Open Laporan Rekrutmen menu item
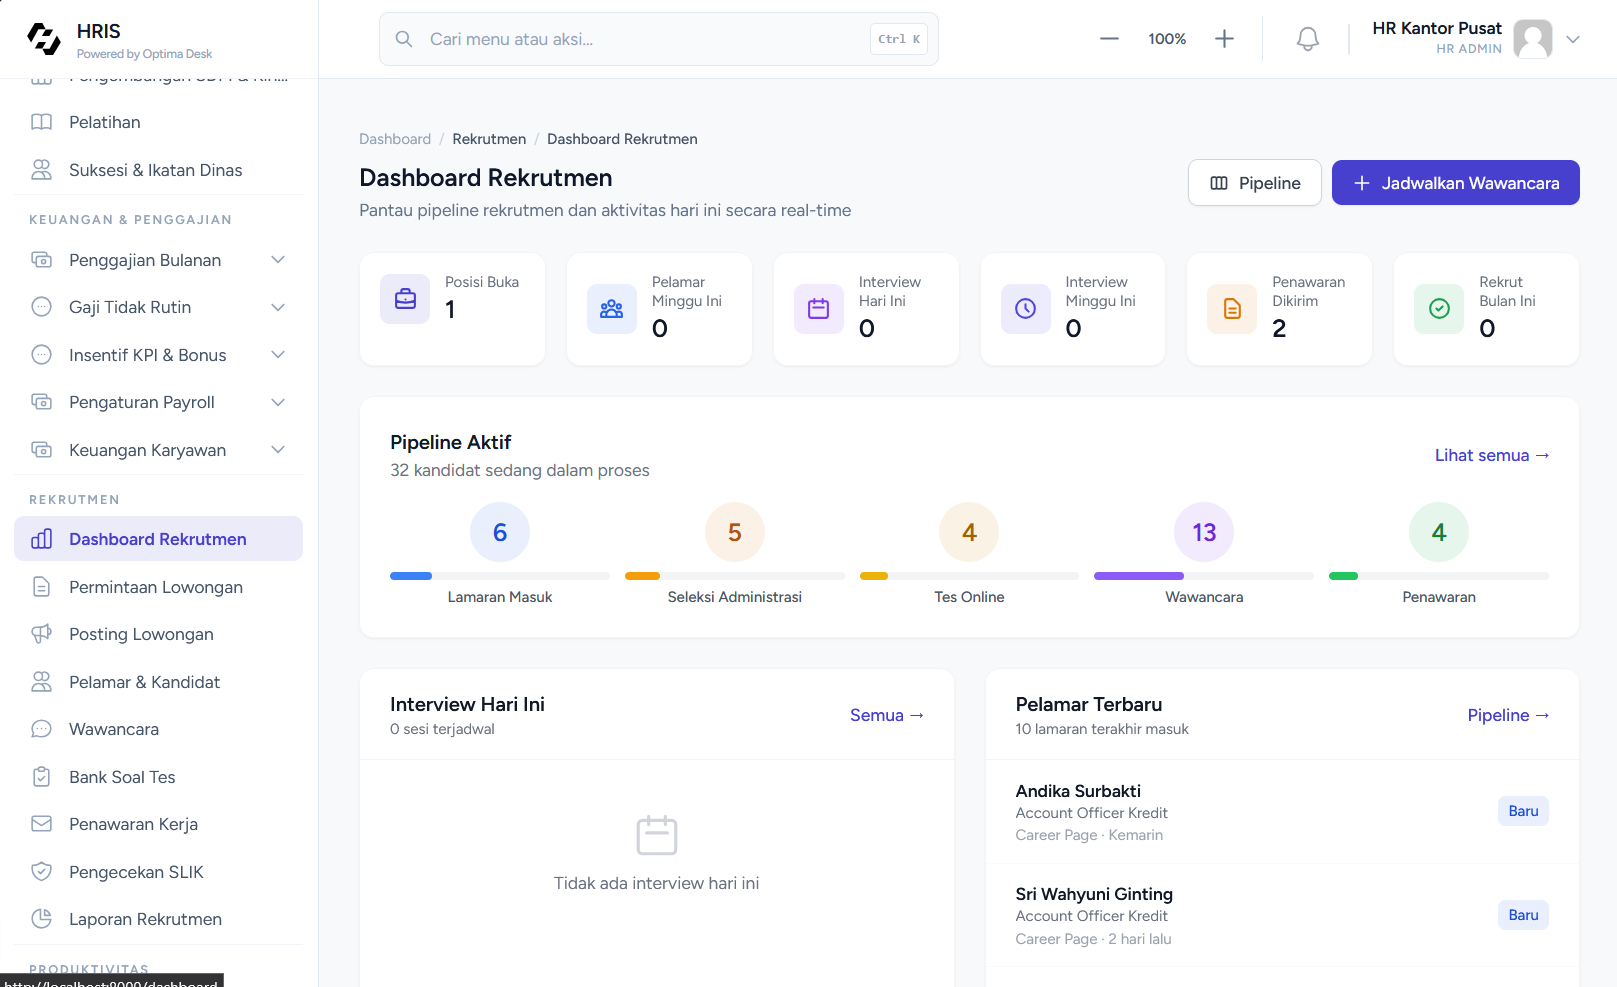 (159, 919)
